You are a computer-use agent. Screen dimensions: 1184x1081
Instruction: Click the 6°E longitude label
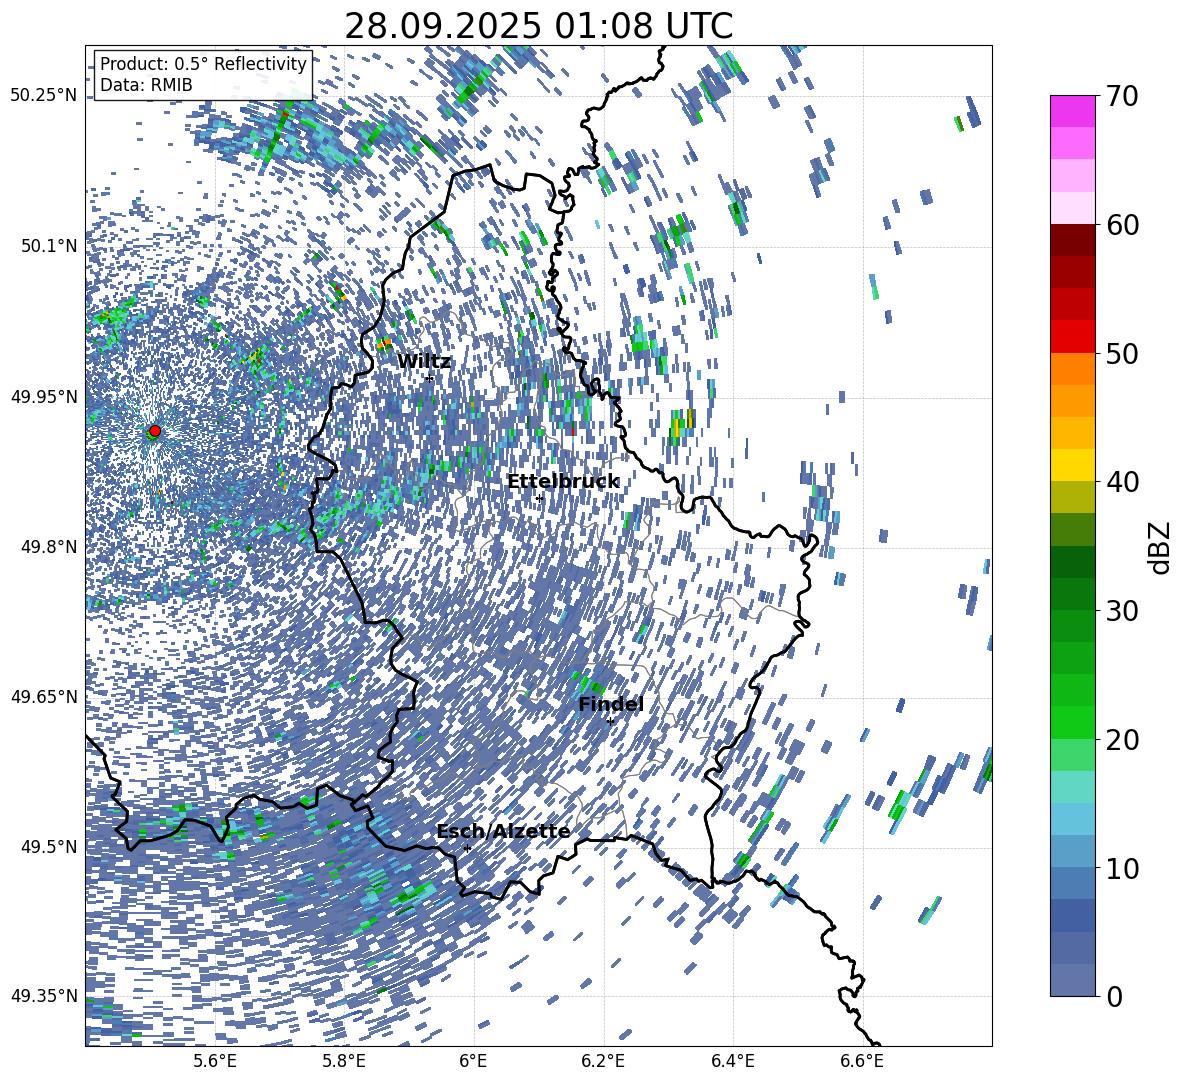(x=473, y=1061)
